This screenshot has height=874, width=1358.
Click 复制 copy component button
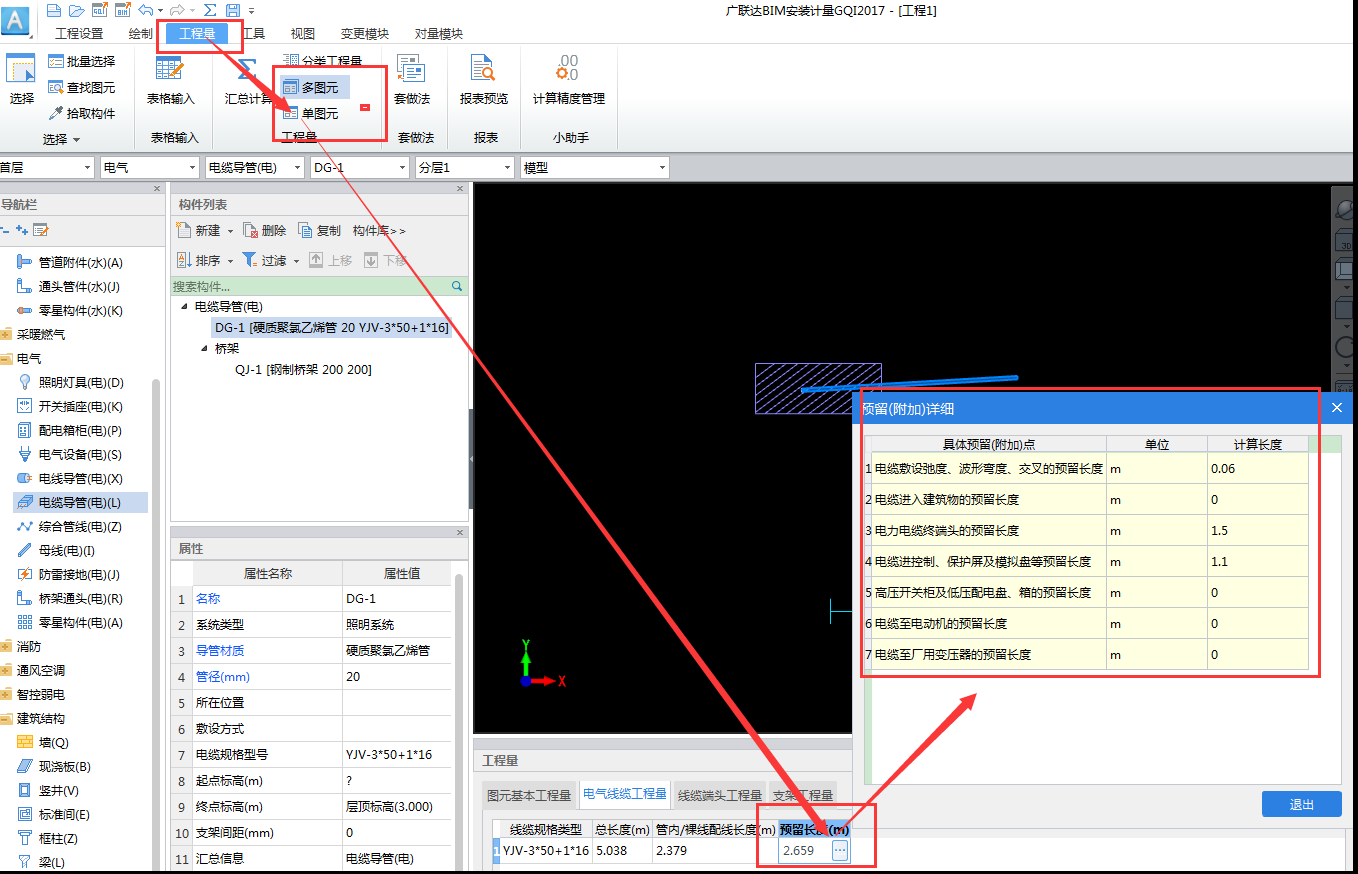pyautogui.click(x=320, y=230)
